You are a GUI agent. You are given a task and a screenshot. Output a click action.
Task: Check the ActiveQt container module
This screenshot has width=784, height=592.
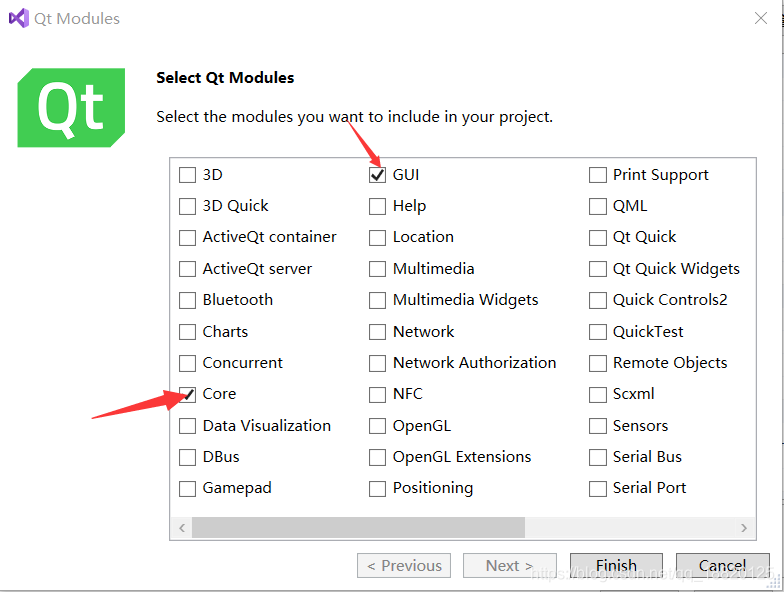pos(188,238)
